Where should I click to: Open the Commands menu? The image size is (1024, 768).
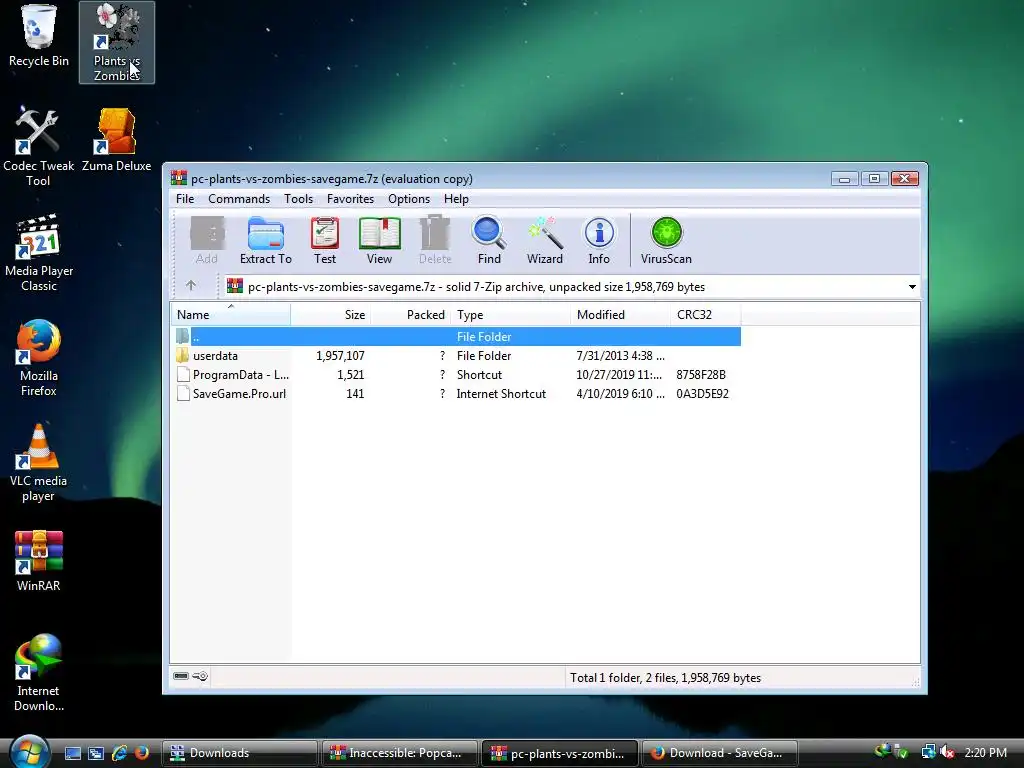coord(239,199)
